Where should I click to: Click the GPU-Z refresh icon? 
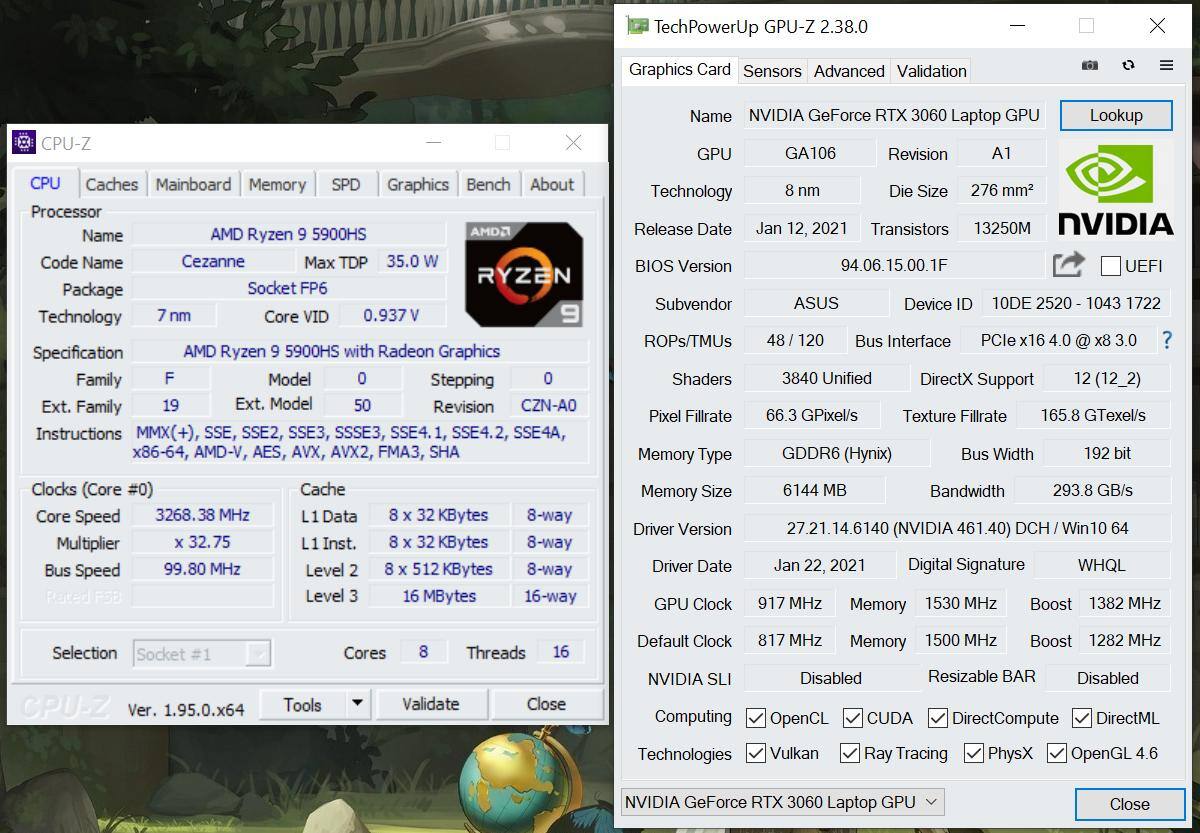coord(1128,65)
